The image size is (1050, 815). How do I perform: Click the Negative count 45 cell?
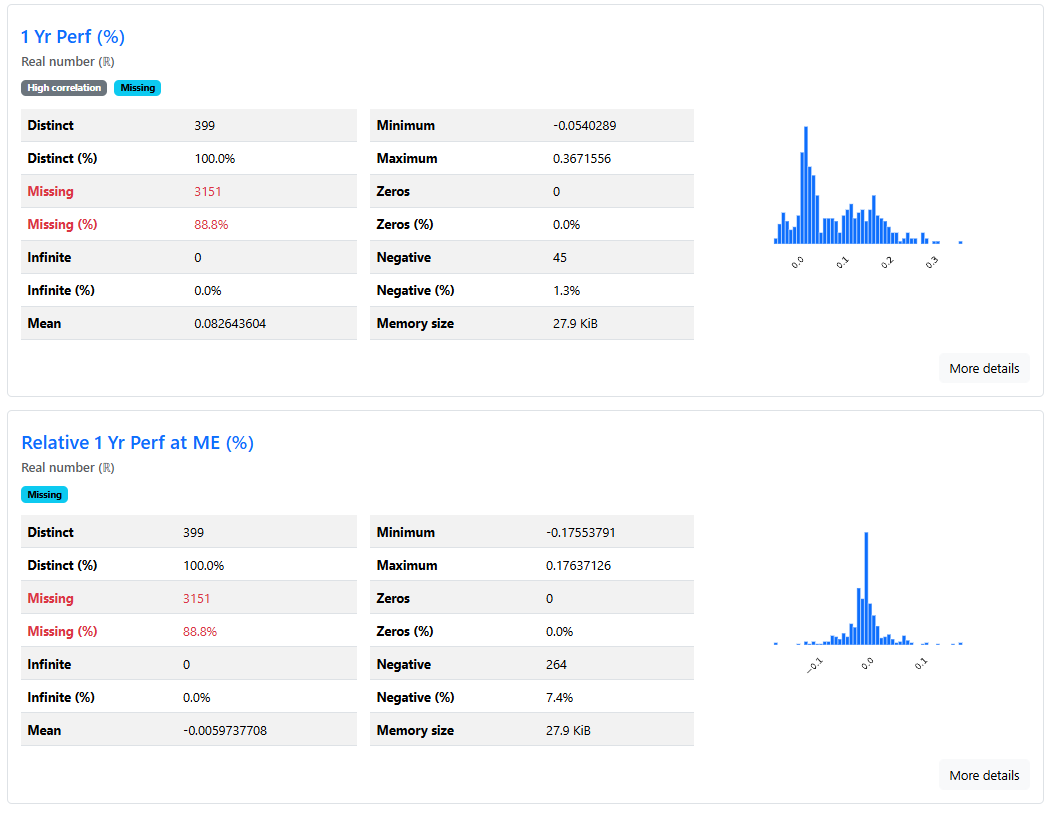[560, 258]
